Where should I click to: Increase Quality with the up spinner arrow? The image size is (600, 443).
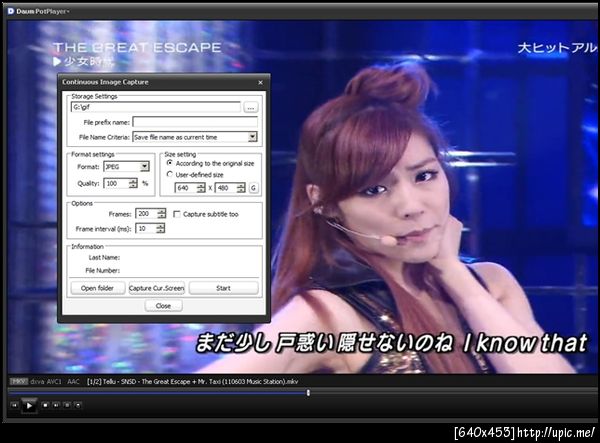click(x=133, y=181)
